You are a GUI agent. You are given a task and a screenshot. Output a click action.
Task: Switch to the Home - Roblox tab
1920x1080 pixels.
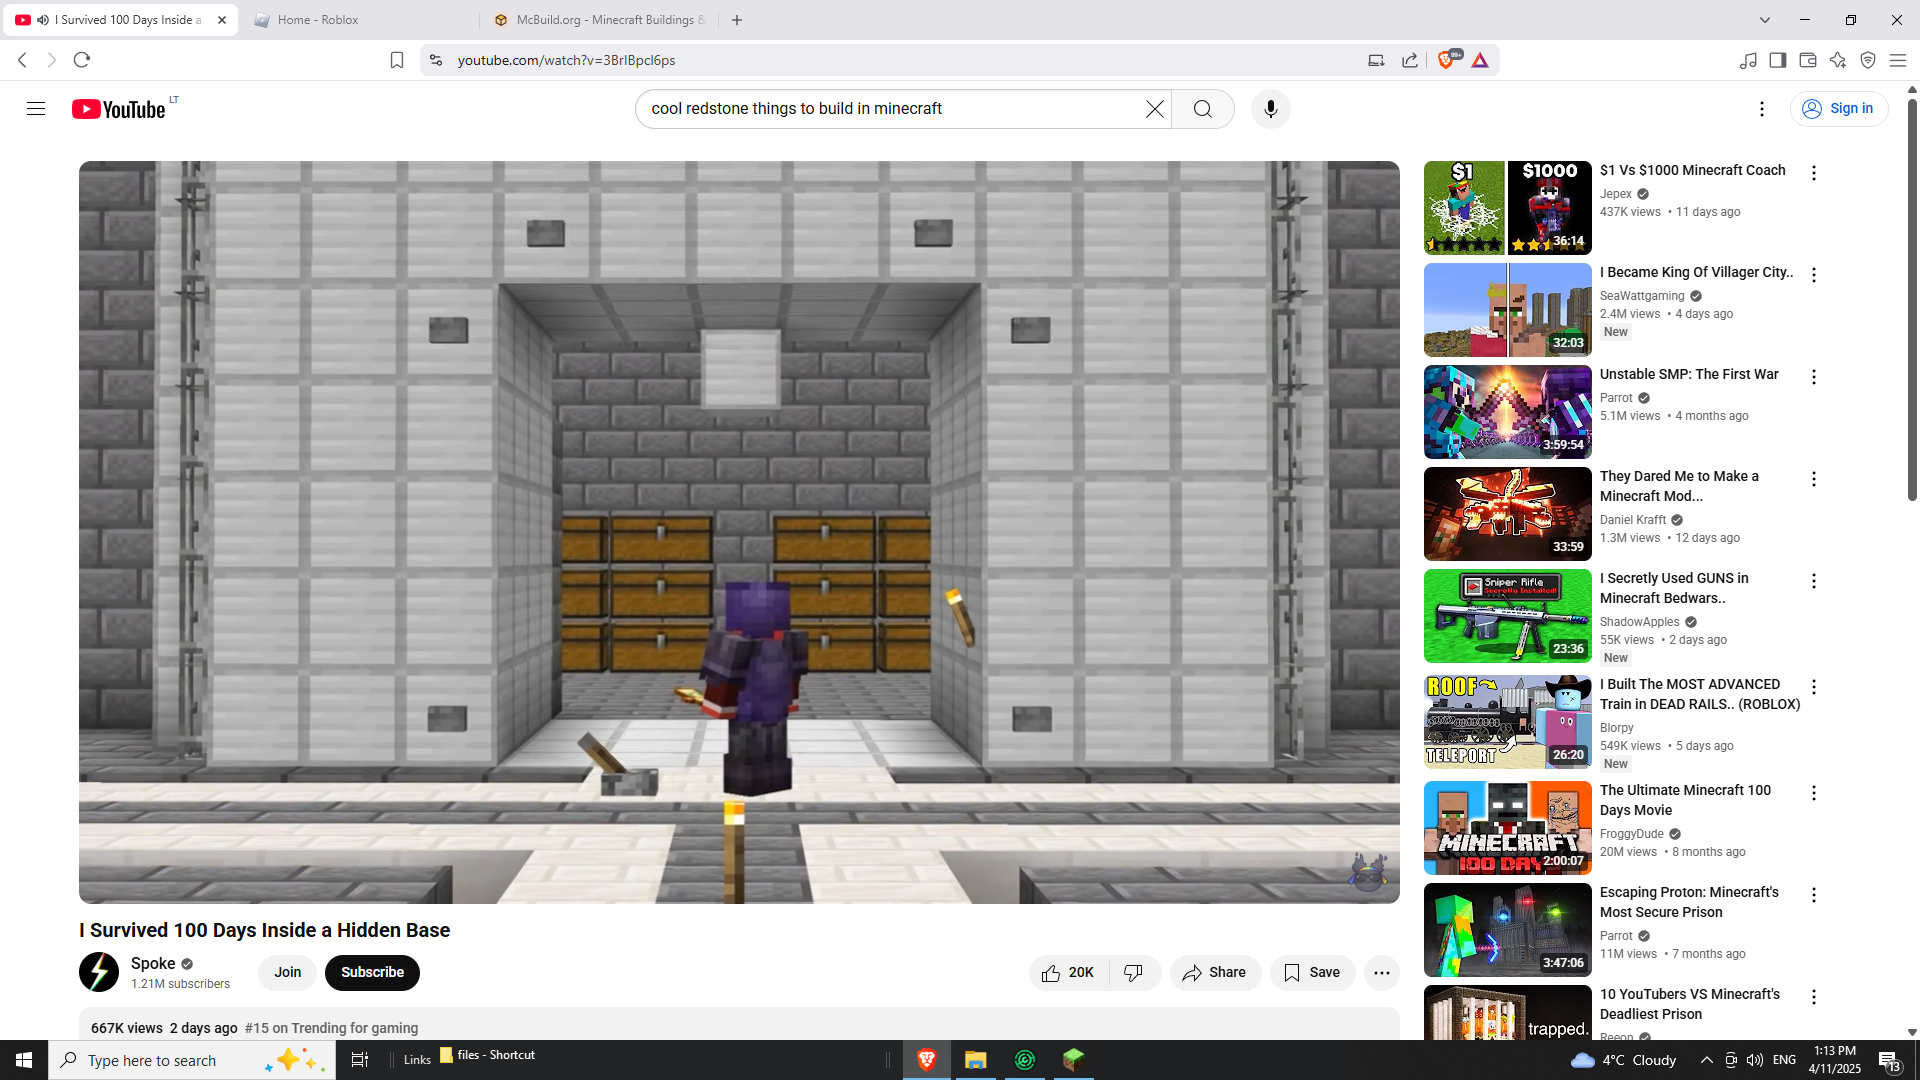(318, 20)
